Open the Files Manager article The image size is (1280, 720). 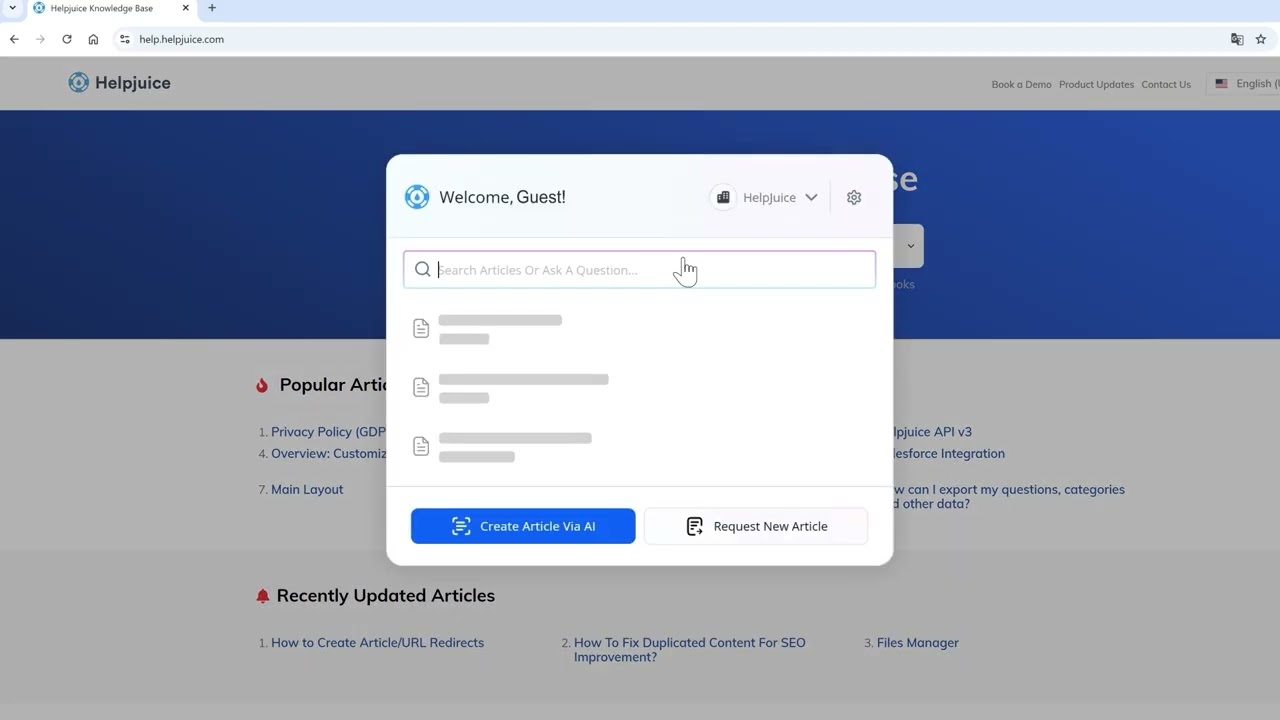point(917,643)
